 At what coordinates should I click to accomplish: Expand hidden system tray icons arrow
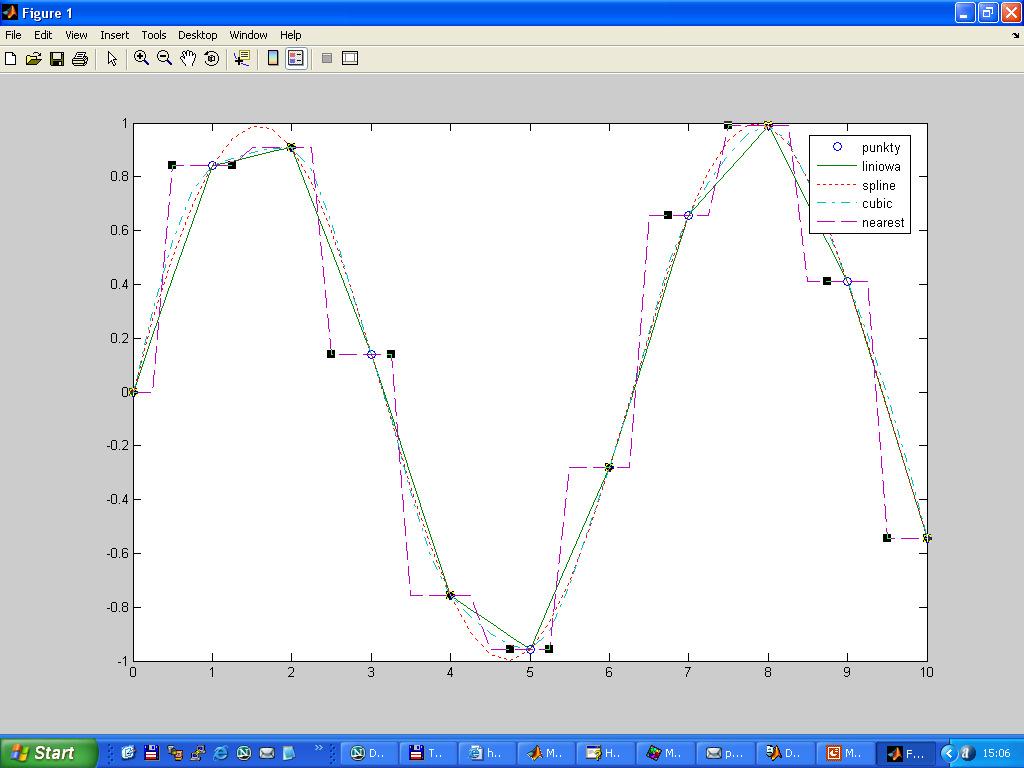[x=948, y=754]
